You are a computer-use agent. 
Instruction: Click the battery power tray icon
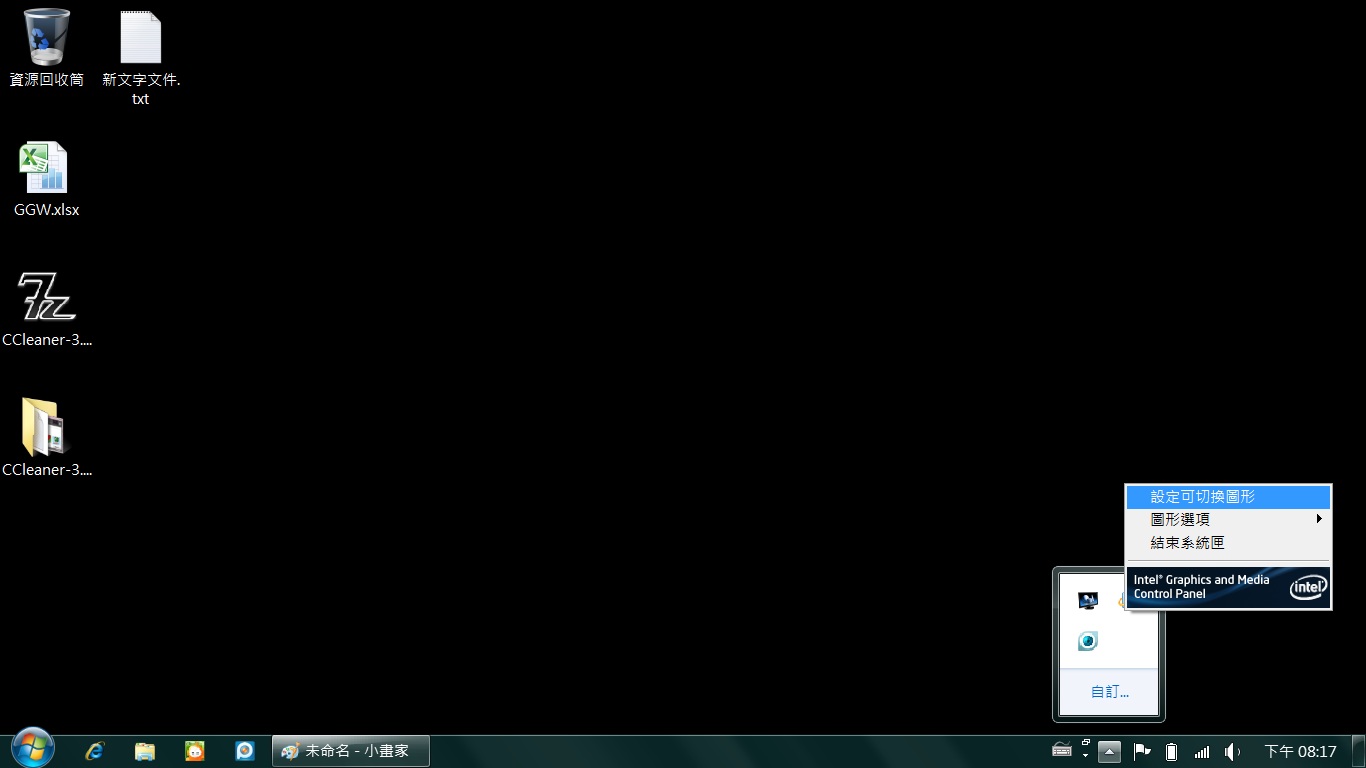(x=1172, y=752)
